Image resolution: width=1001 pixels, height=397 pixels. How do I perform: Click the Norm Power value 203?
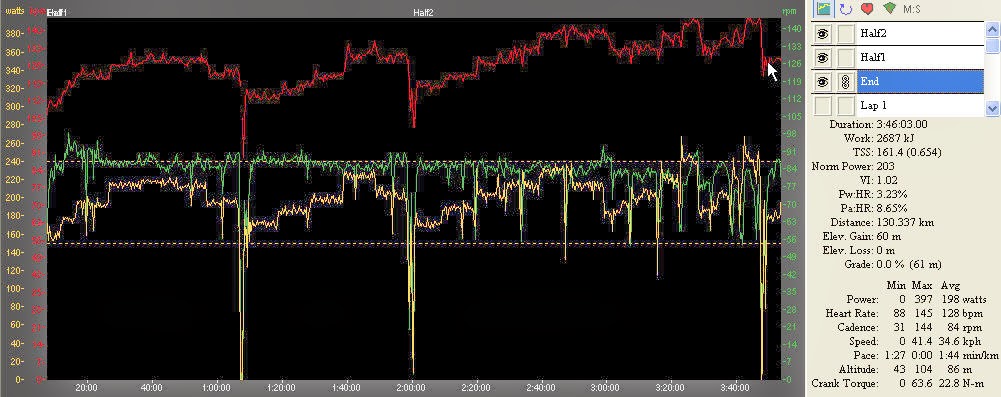[x=885, y=167]
